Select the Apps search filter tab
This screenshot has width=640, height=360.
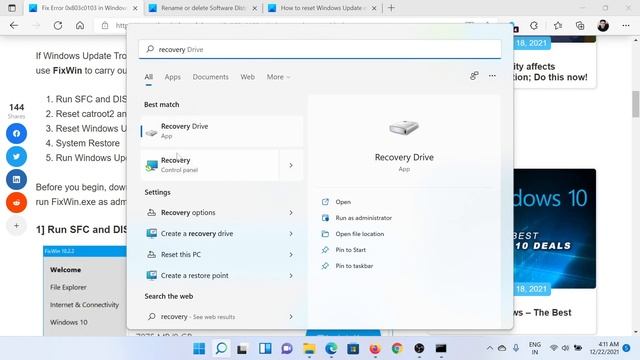(x=173, y=77)
